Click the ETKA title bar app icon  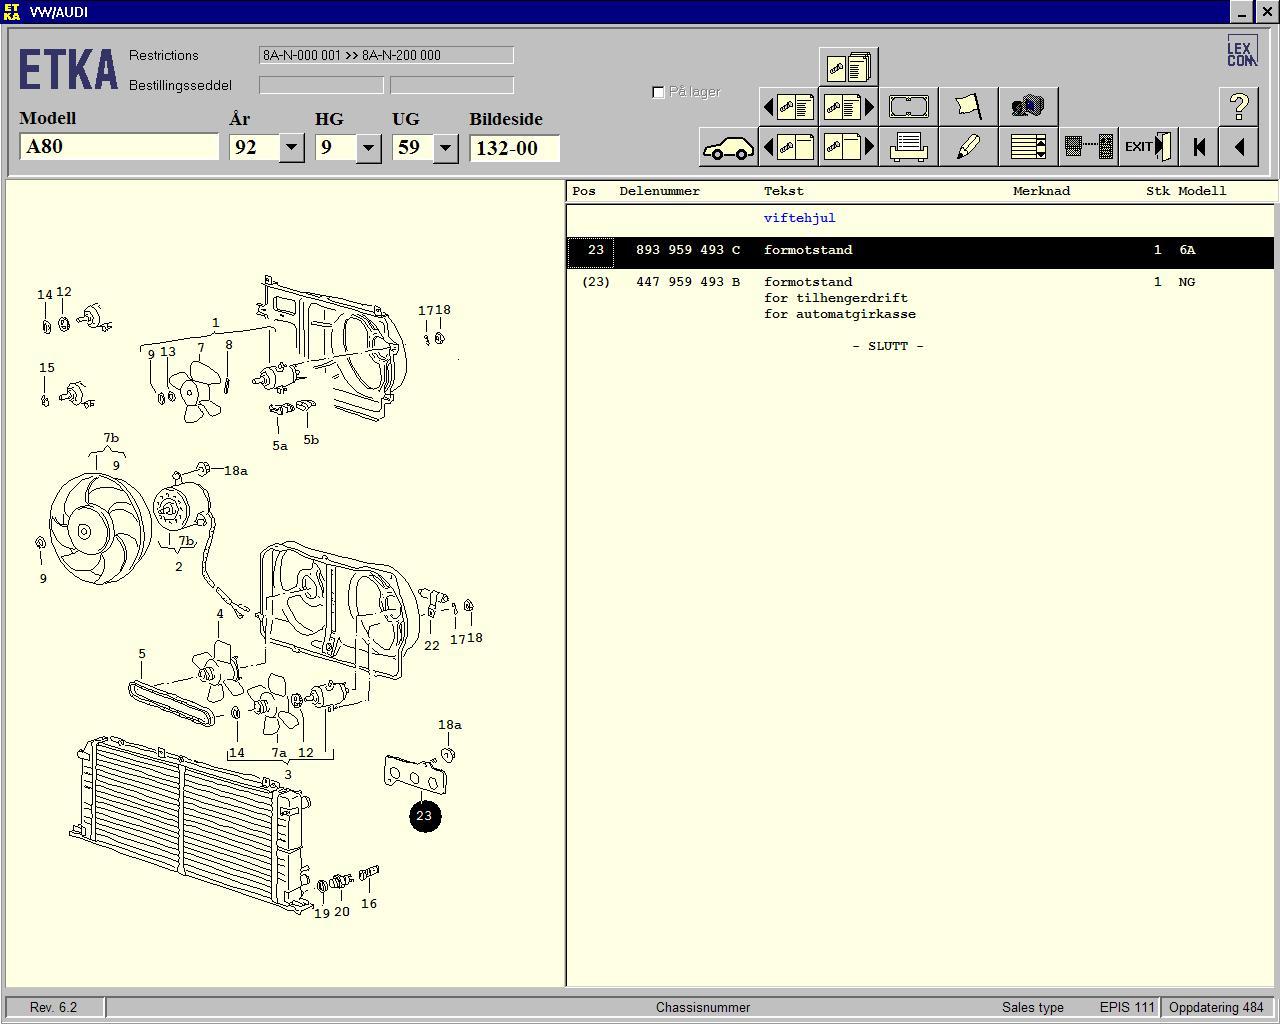coord(12,12)
